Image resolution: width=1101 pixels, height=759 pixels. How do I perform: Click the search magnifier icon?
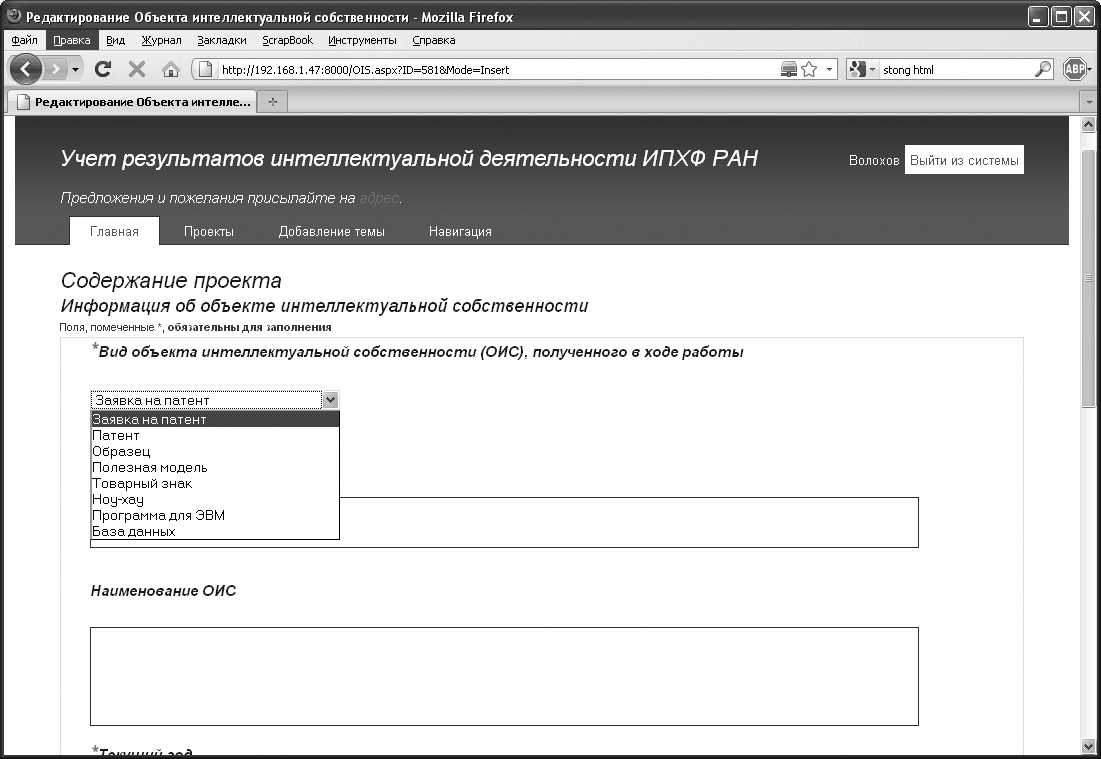(x=1043, y=69)
